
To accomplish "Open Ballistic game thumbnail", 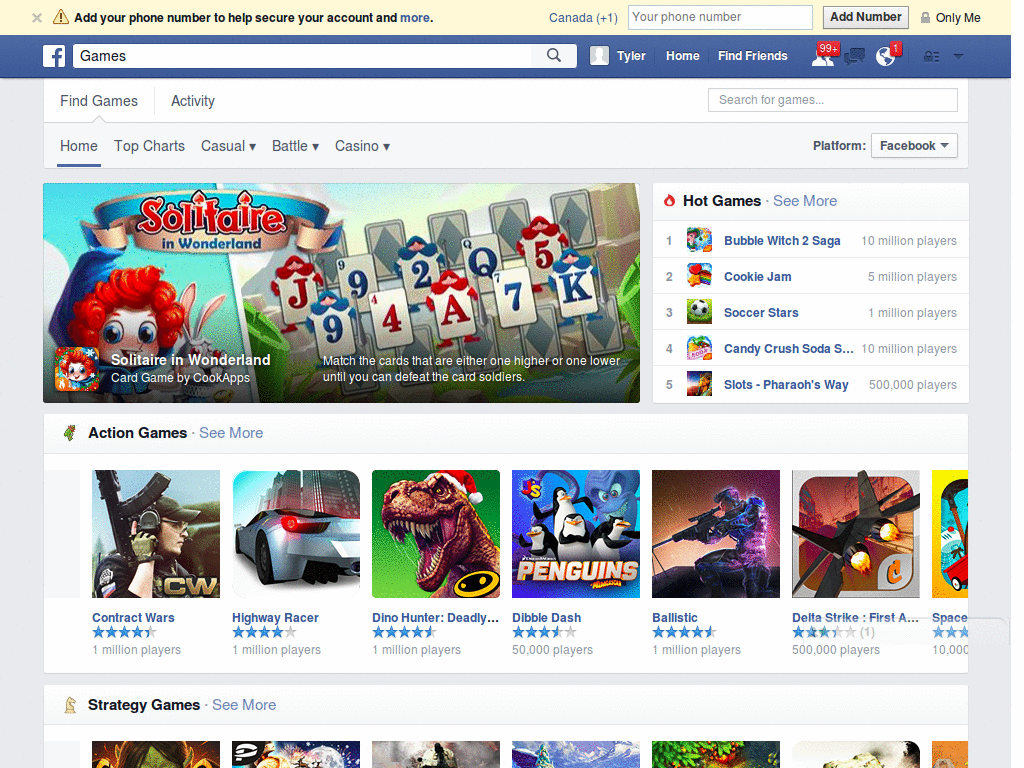I will (716, 534).
